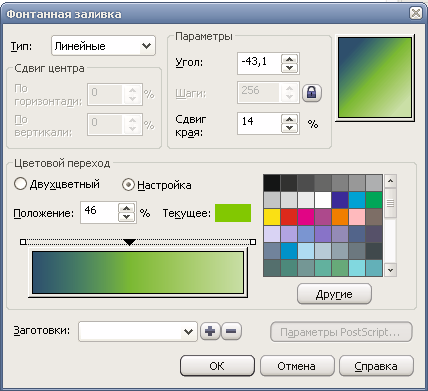Increase Сдвиг края with up arrow
Screen dimensions: 428x391
289,119
